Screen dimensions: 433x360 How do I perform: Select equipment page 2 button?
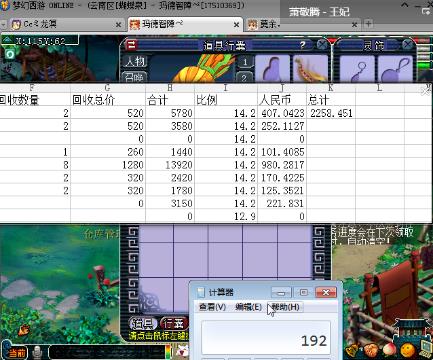(245, 78)
